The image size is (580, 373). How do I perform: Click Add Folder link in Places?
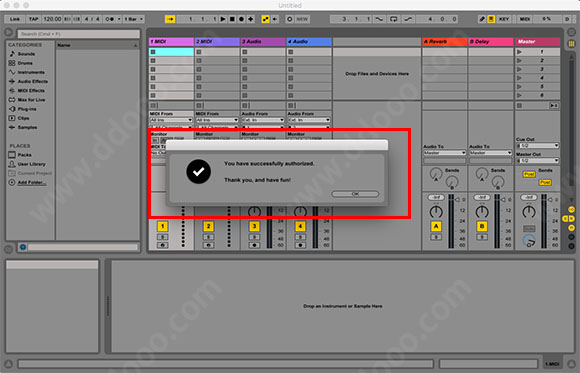point(32,182)
